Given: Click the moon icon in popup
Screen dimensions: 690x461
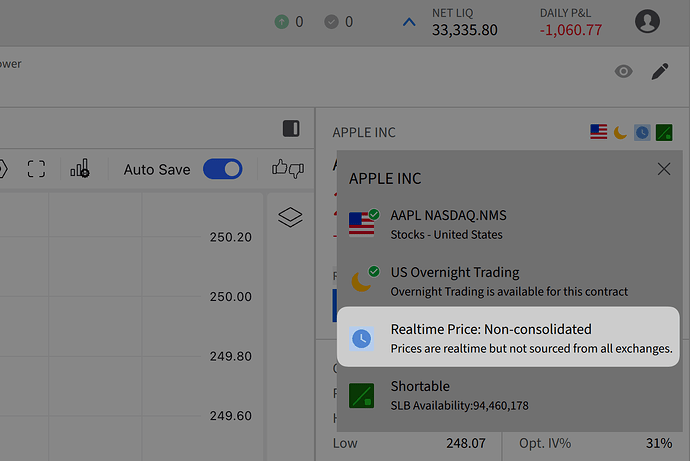Looking at the screenshot, I should (361, 282).
